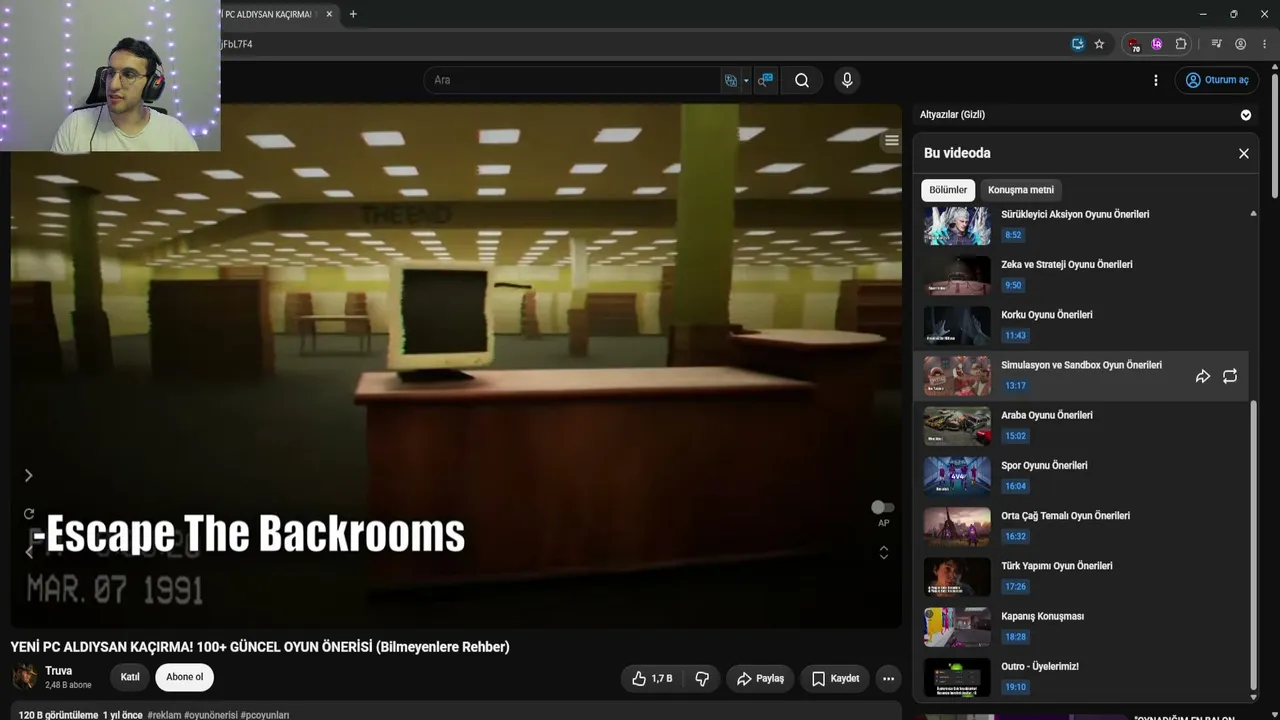
Task: Click the YouTube magnifier search button
Action: pos(802,80)
